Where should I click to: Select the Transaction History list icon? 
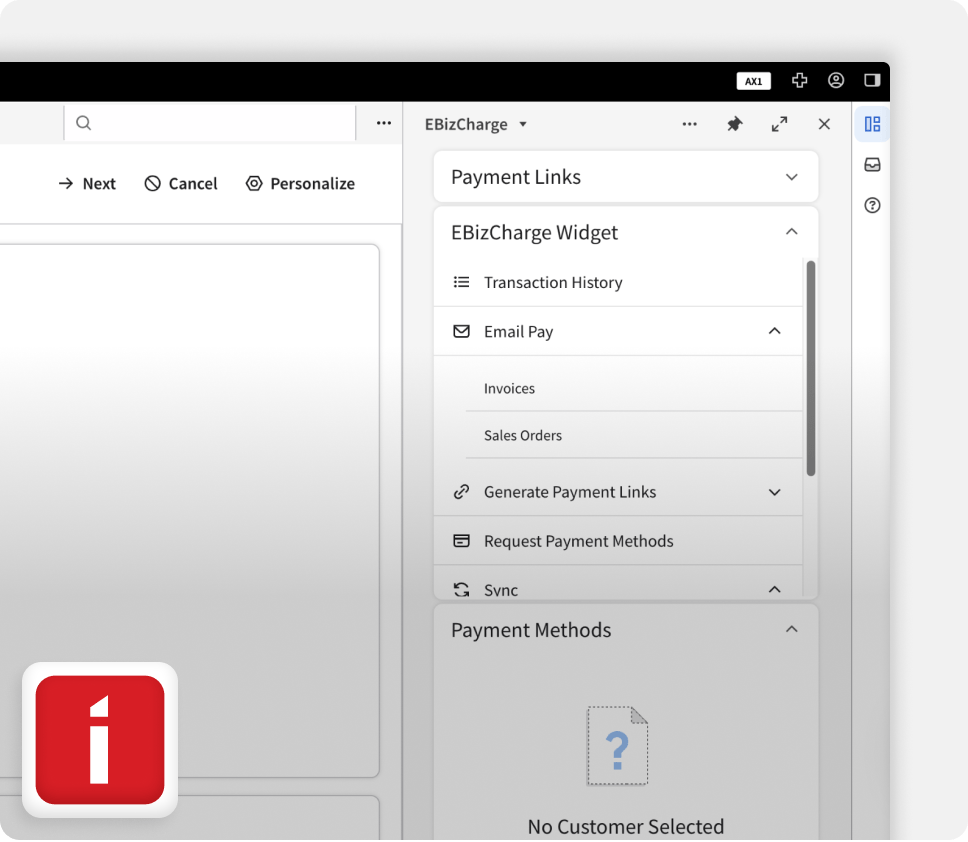coord(461,282)
